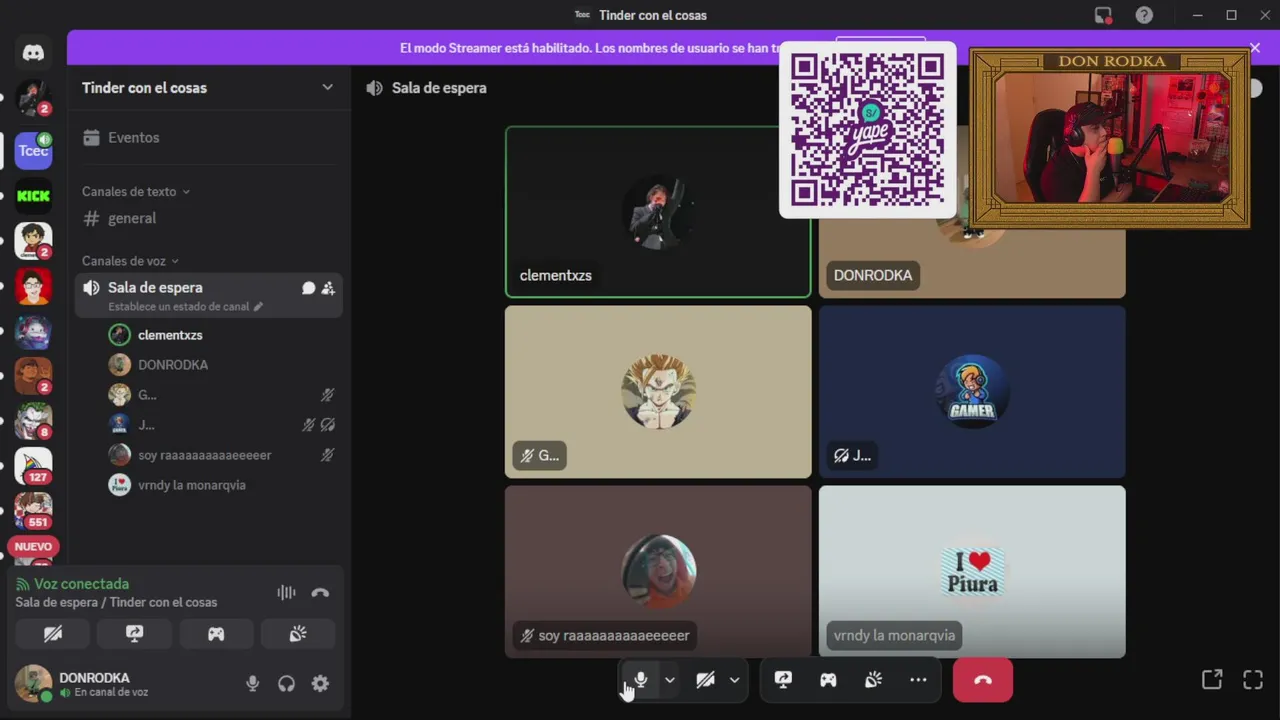Open microphone input options dropdown
The height and width of the screenshot is (720, 1280).
pyautogui.click(x=670, y=680)
